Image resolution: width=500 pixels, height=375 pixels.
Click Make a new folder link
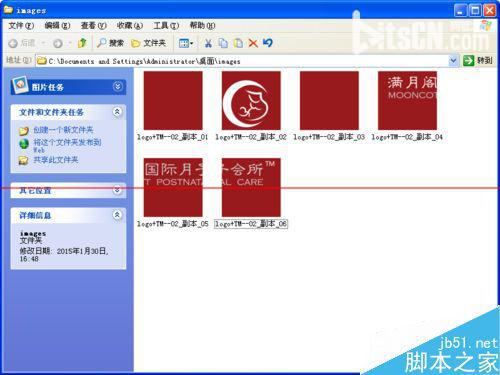click(63, 130)
